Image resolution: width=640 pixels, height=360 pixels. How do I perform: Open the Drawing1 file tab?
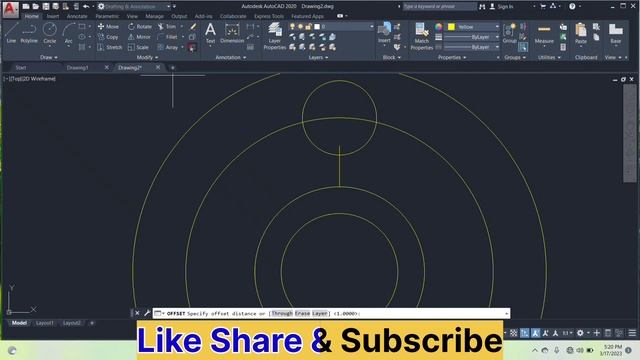(x=78, y=68)
